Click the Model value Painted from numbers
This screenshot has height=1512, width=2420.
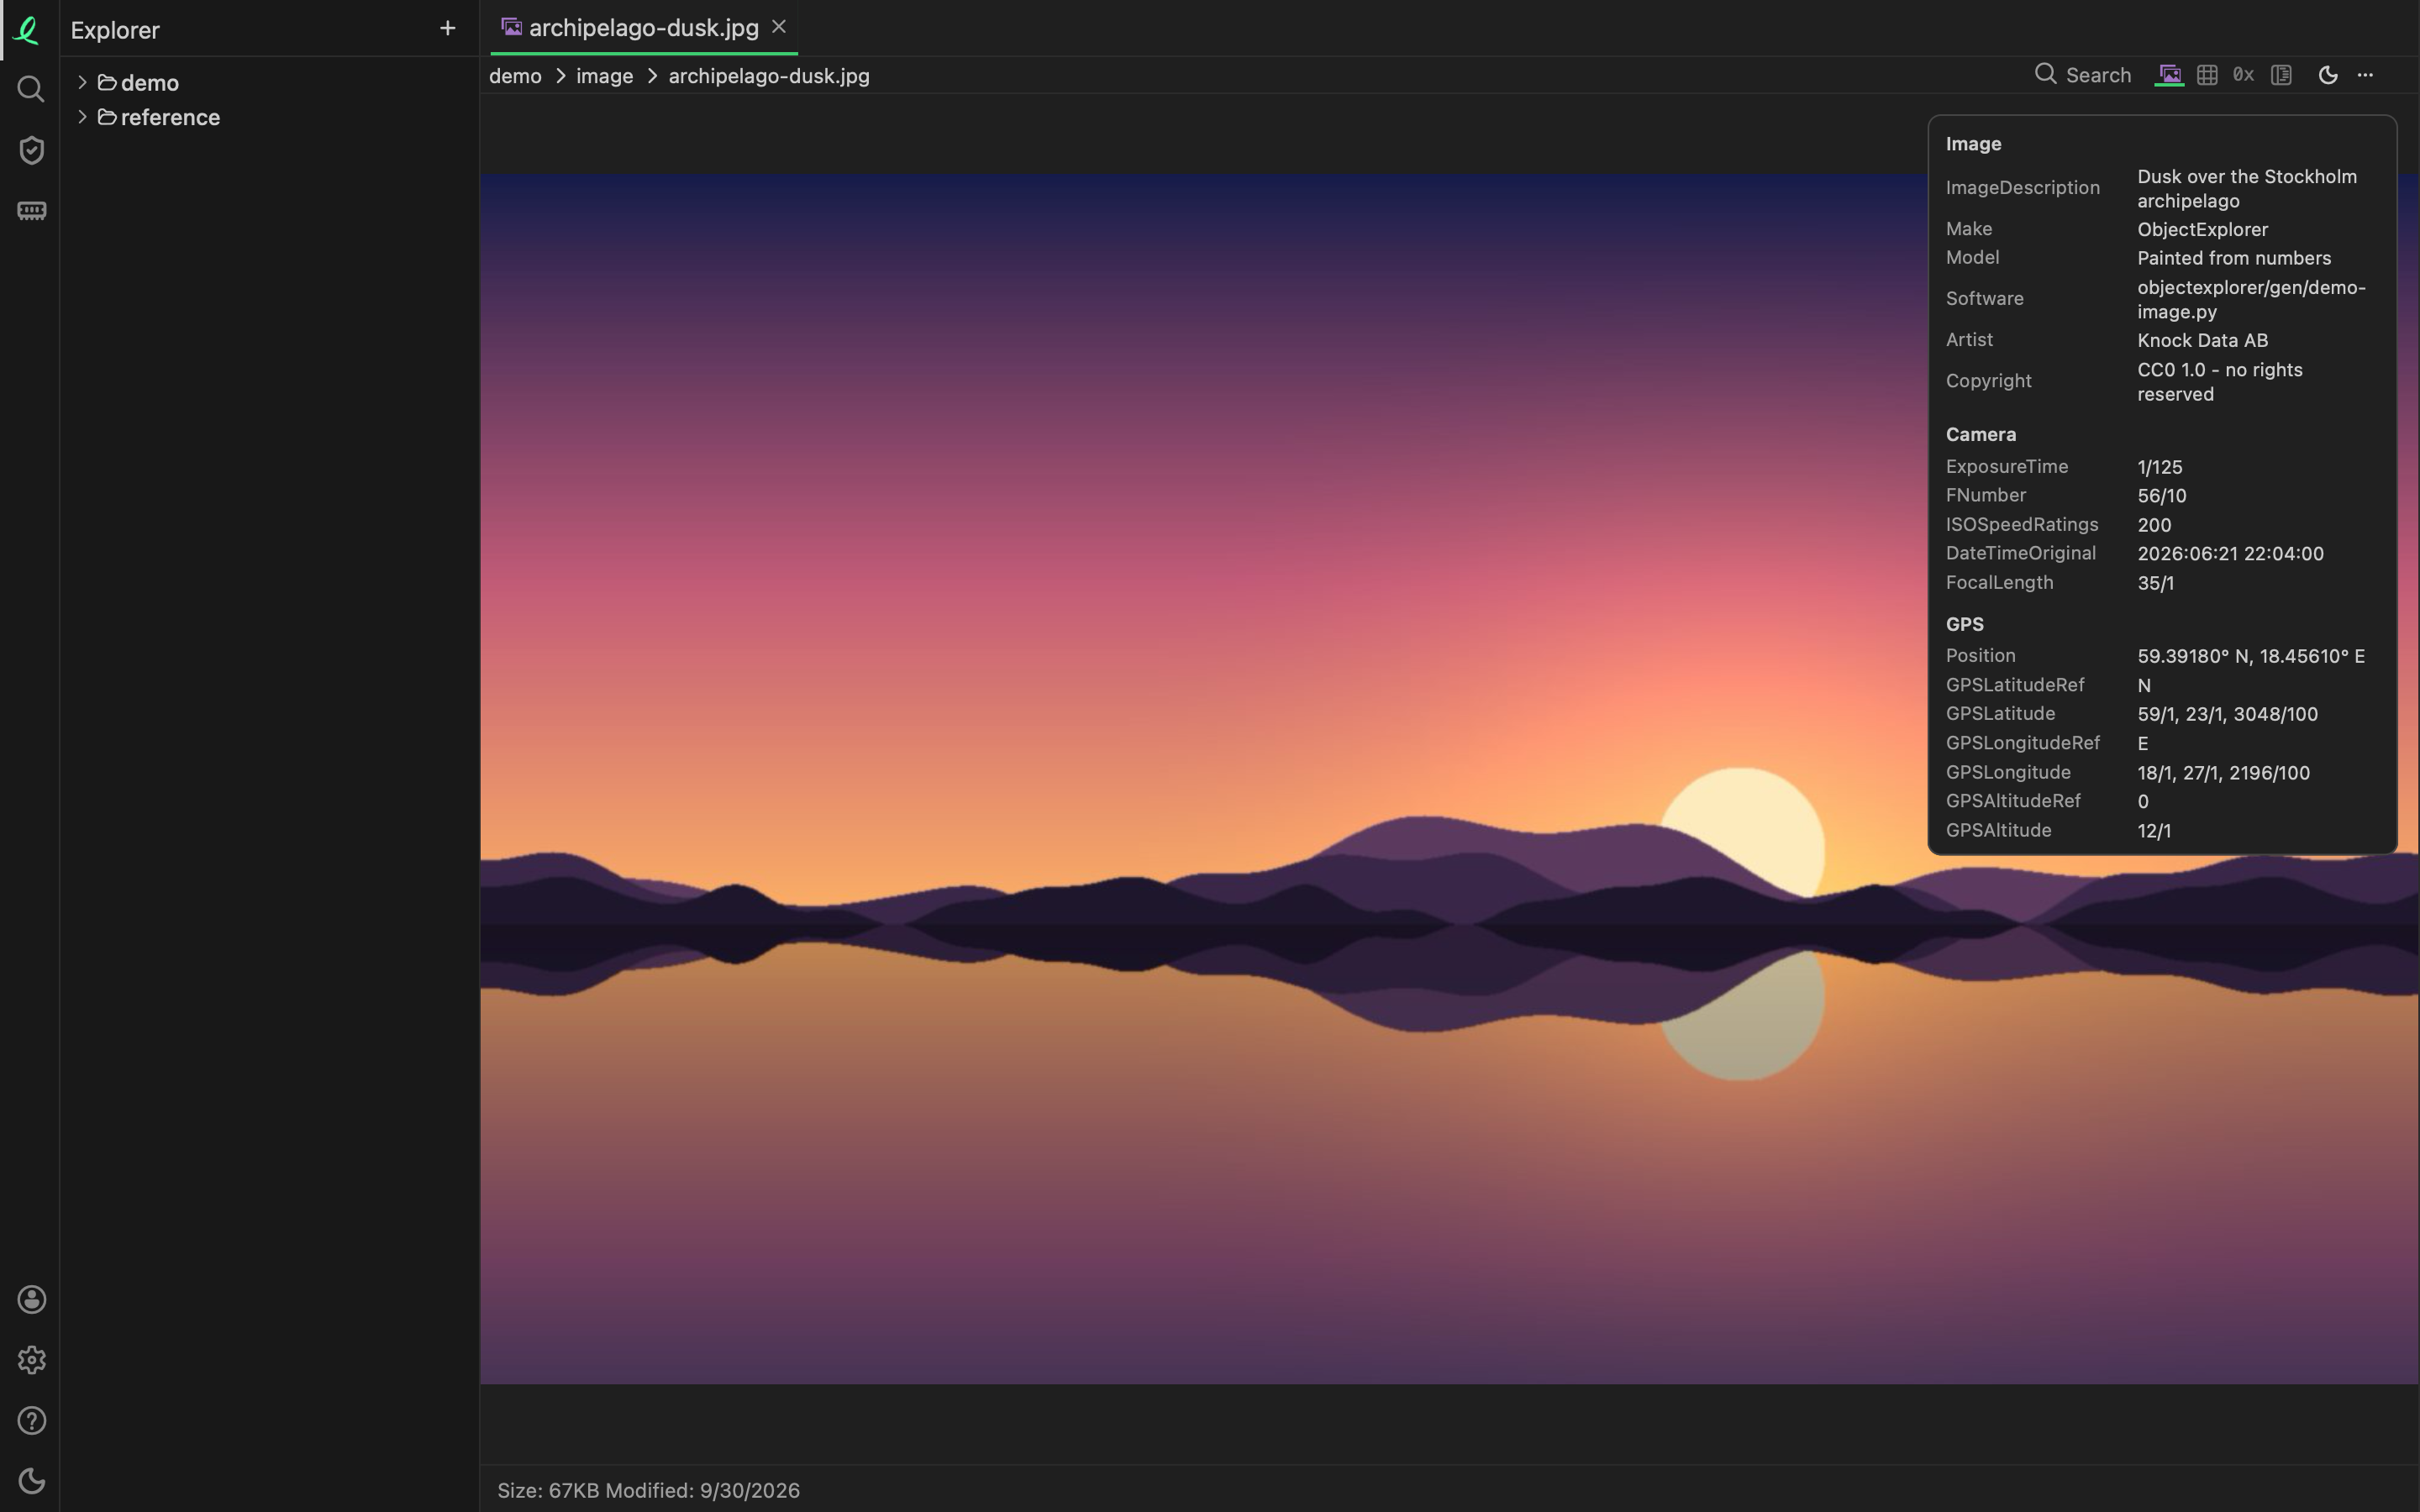[x=2234, y=258]
